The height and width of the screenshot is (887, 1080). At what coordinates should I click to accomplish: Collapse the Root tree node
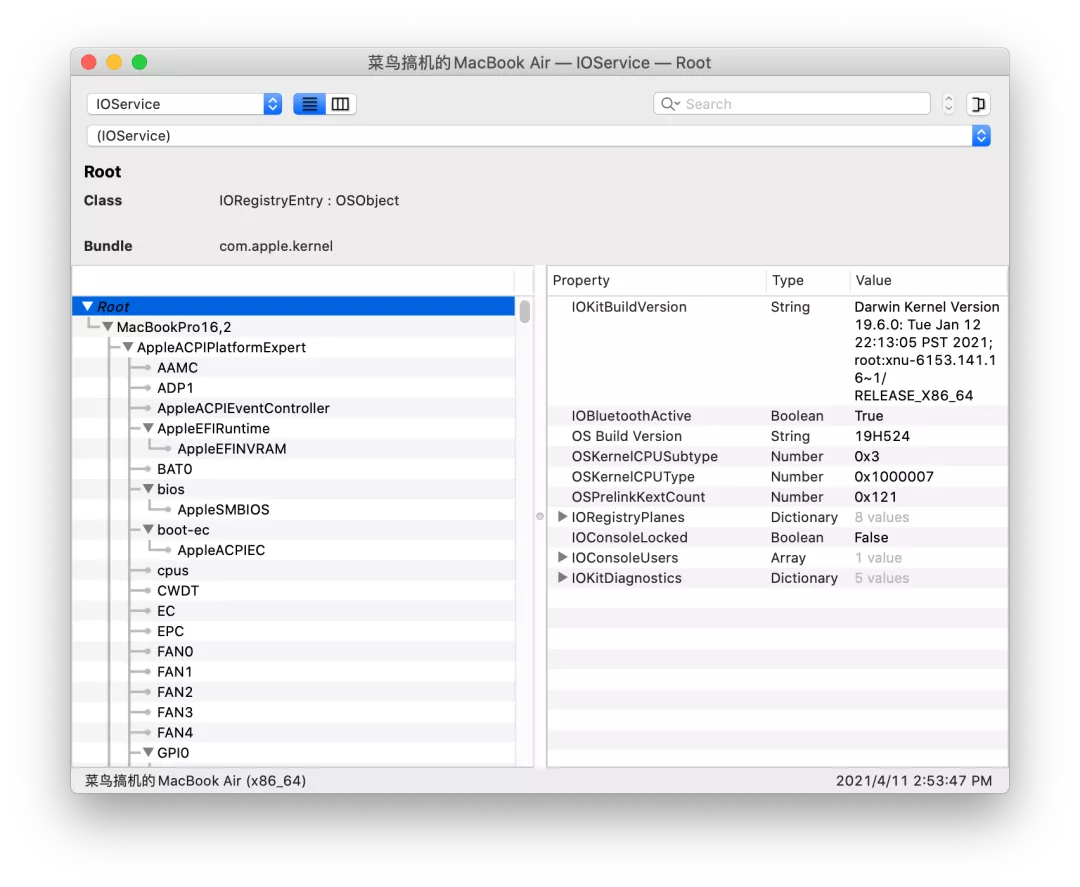click(x=87, y=306)
